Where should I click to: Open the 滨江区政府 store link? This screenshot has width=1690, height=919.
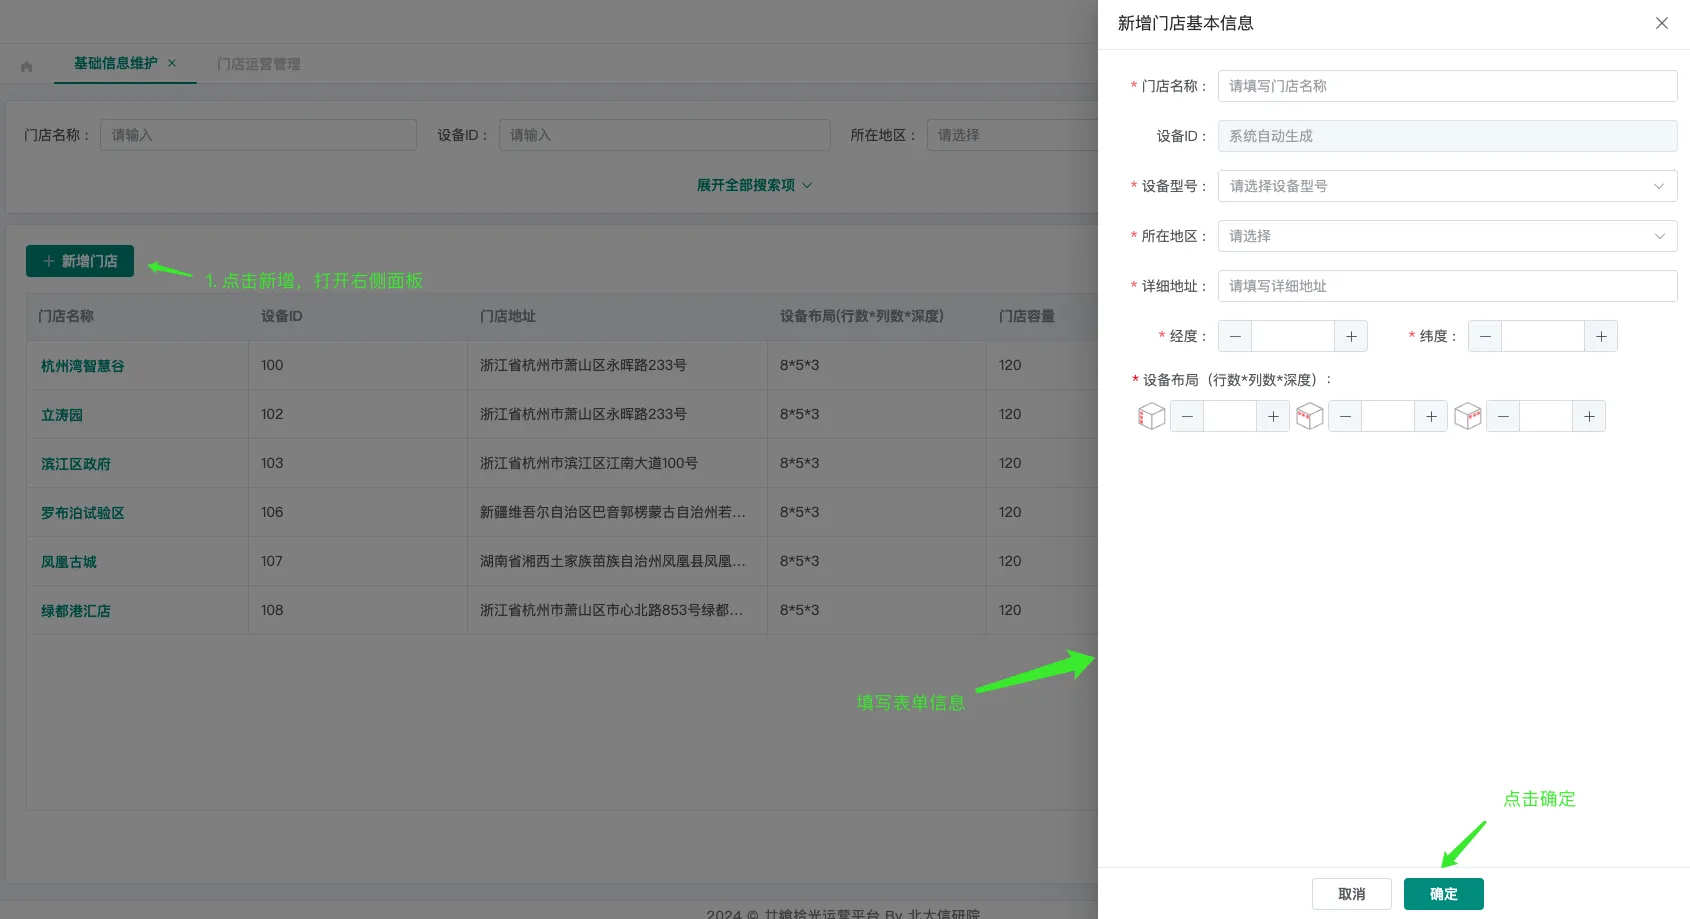(76, 464)
